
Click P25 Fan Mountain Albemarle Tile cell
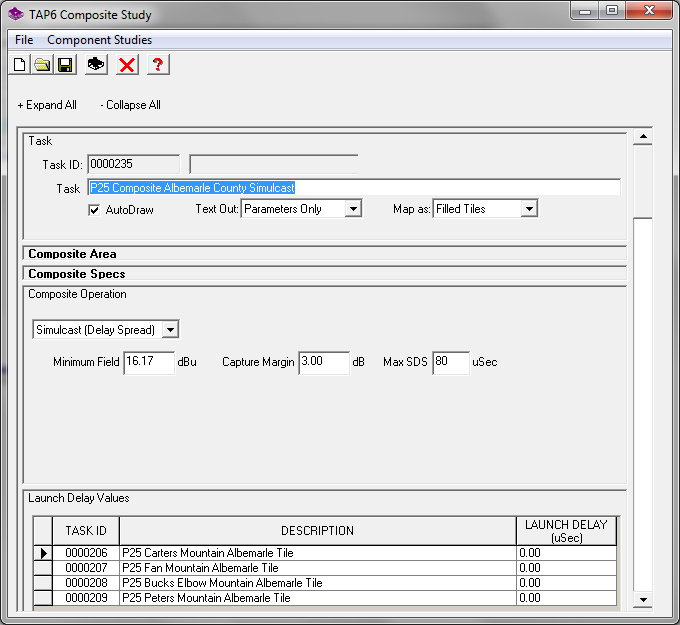(x=317, y=568)
